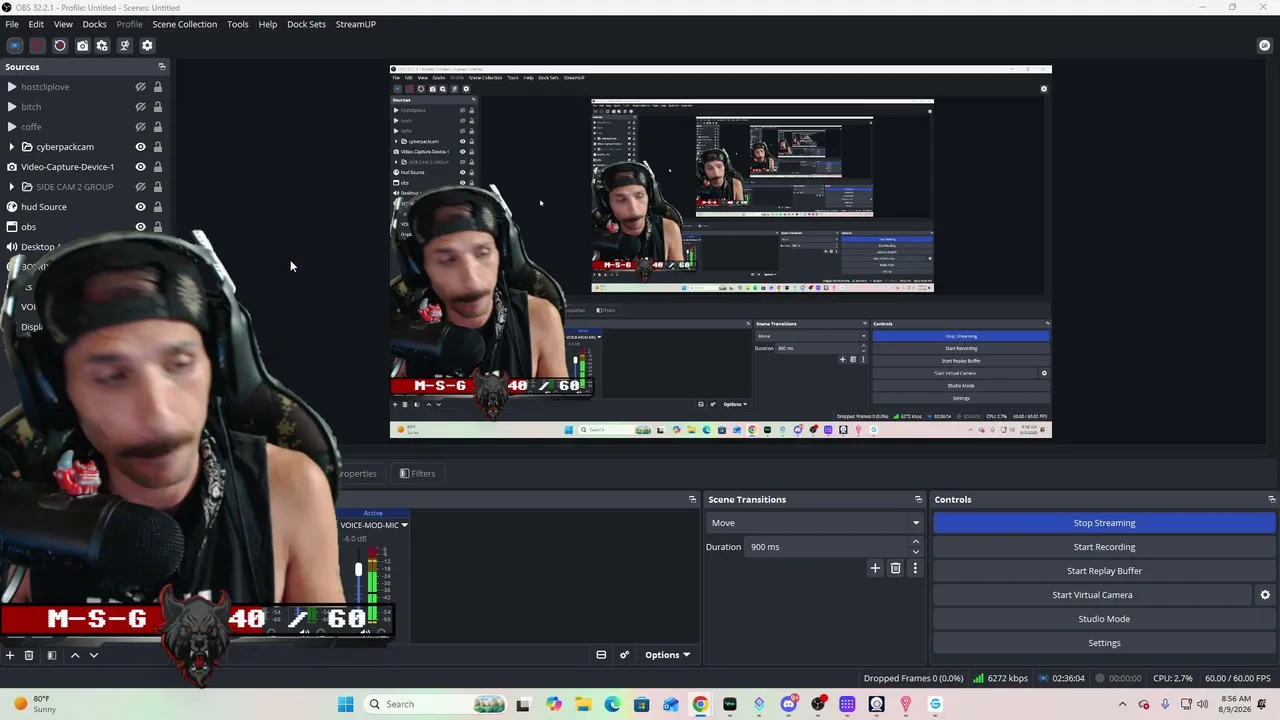Viewport: 1280px width, 720px height.
Task: Click Start Replay Buffer
Action: tap(1104, 571)
